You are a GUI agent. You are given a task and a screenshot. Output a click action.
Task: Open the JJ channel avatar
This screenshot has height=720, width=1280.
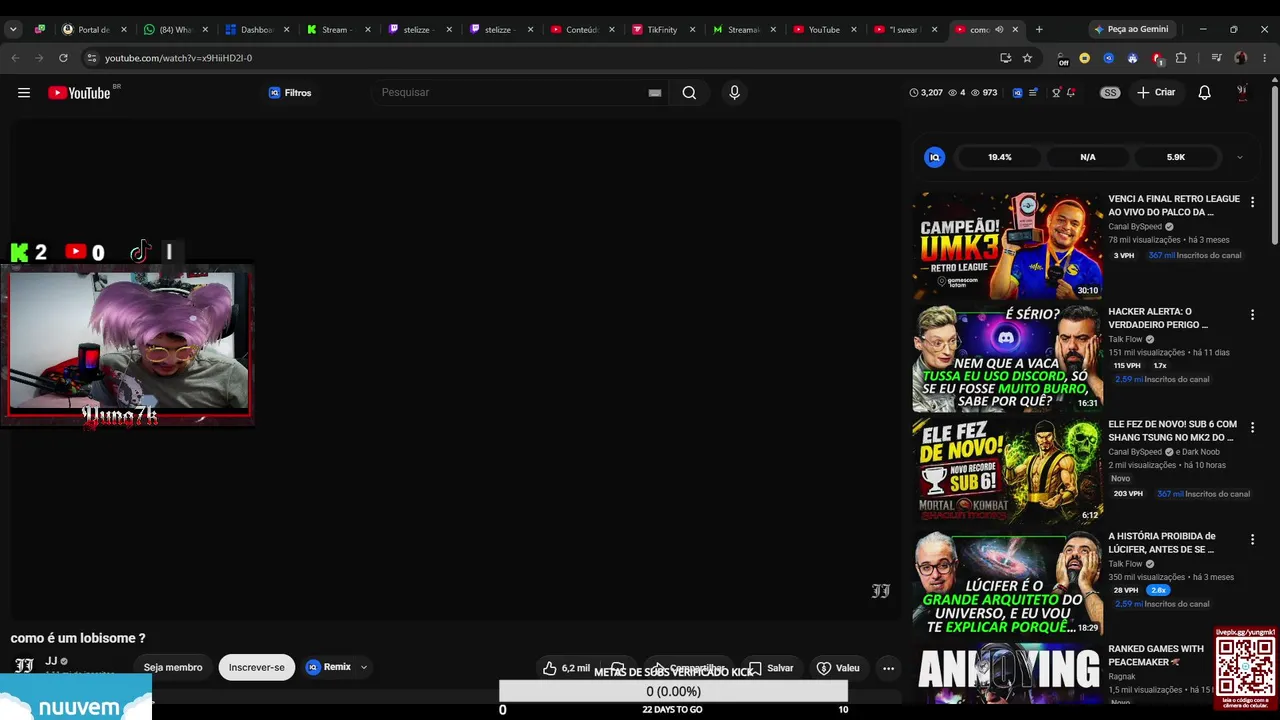click(x=24, y=665)
